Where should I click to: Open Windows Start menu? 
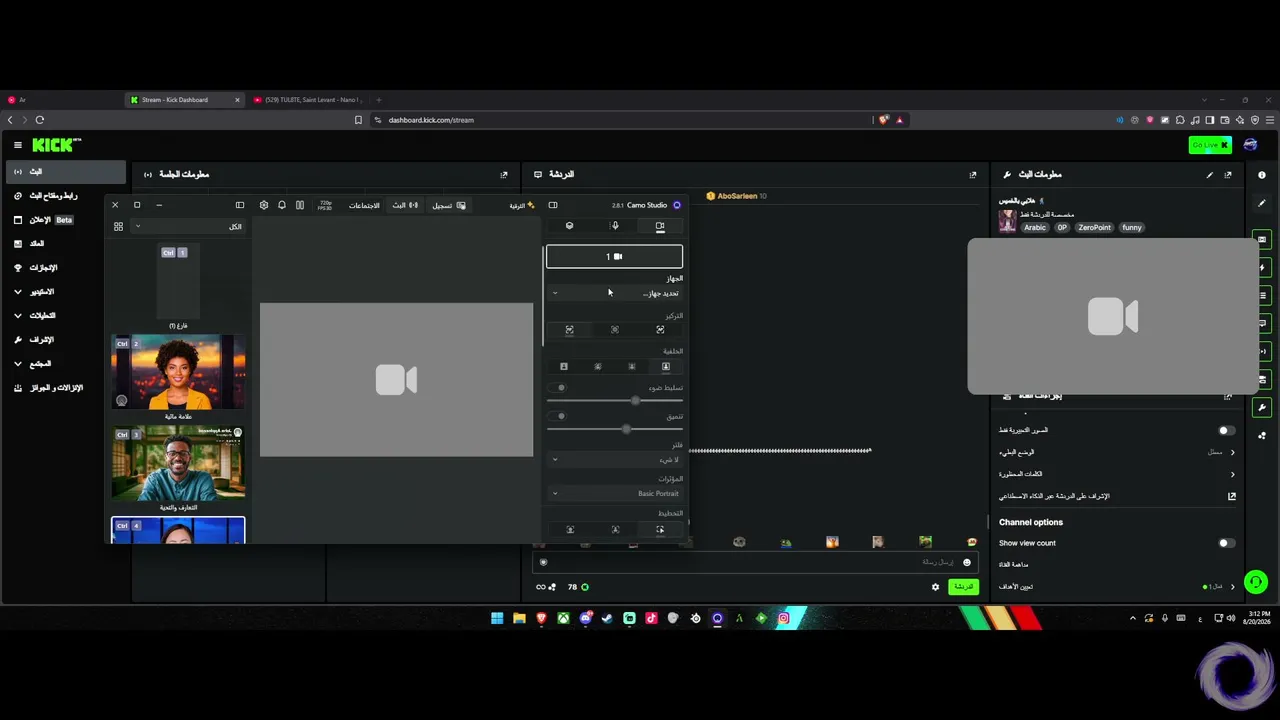coord(497,618)
